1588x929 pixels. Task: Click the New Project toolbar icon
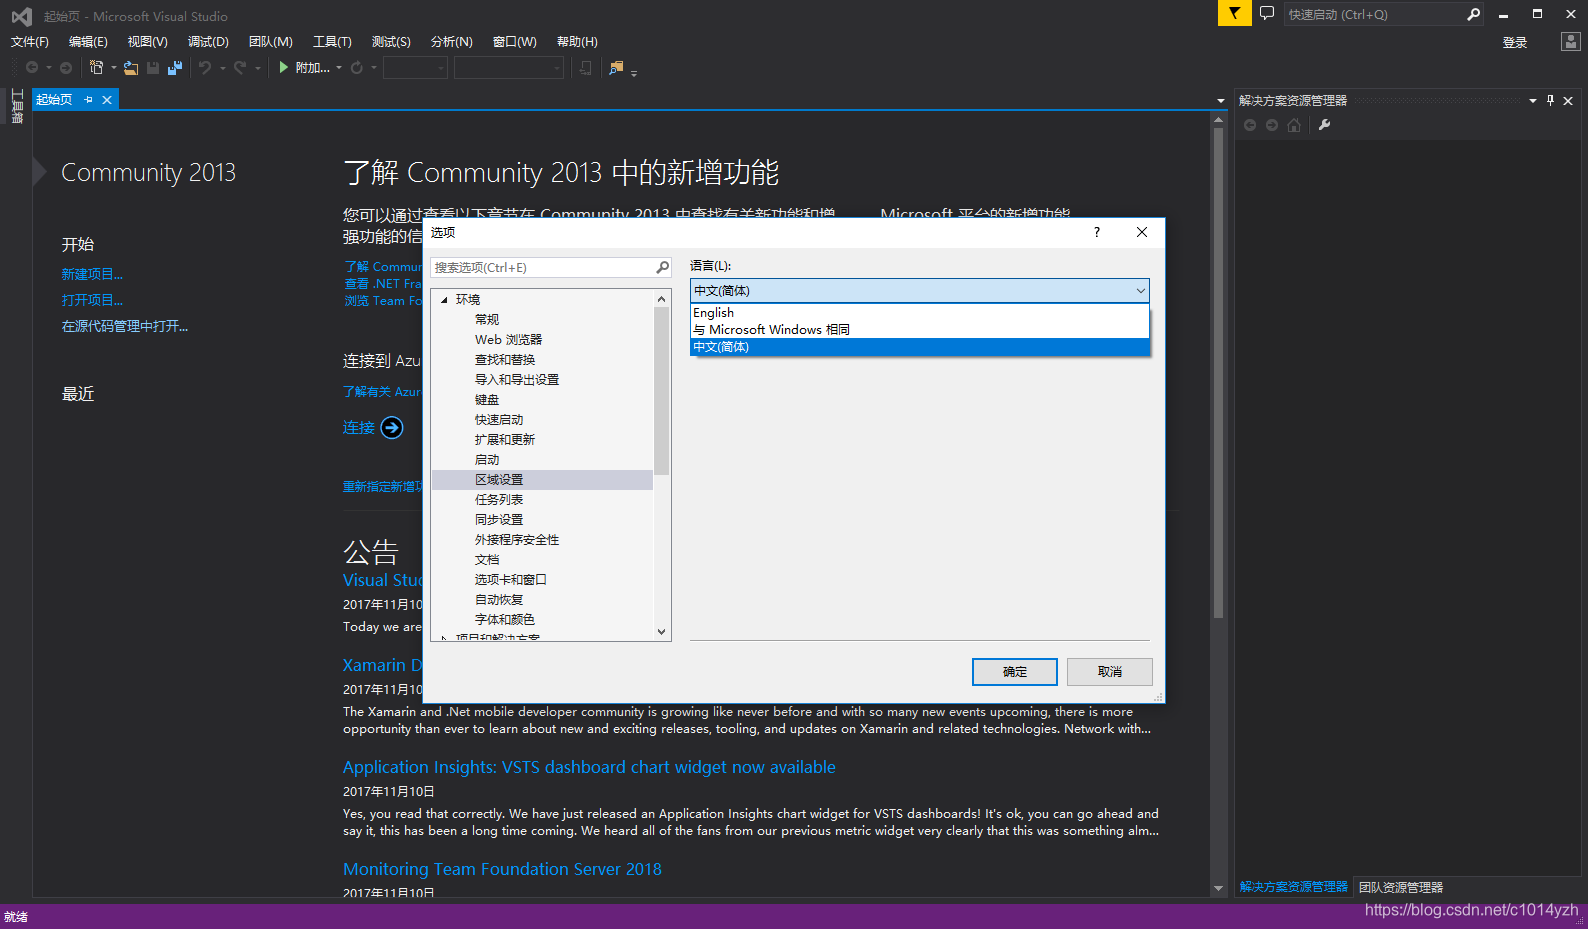[x=96, y=67]
